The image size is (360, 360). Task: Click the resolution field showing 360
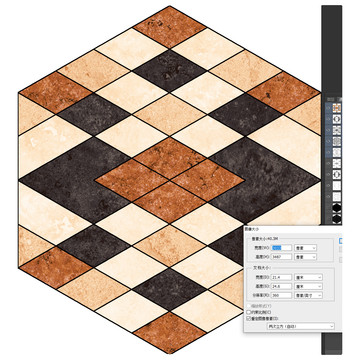click(281, 295)
